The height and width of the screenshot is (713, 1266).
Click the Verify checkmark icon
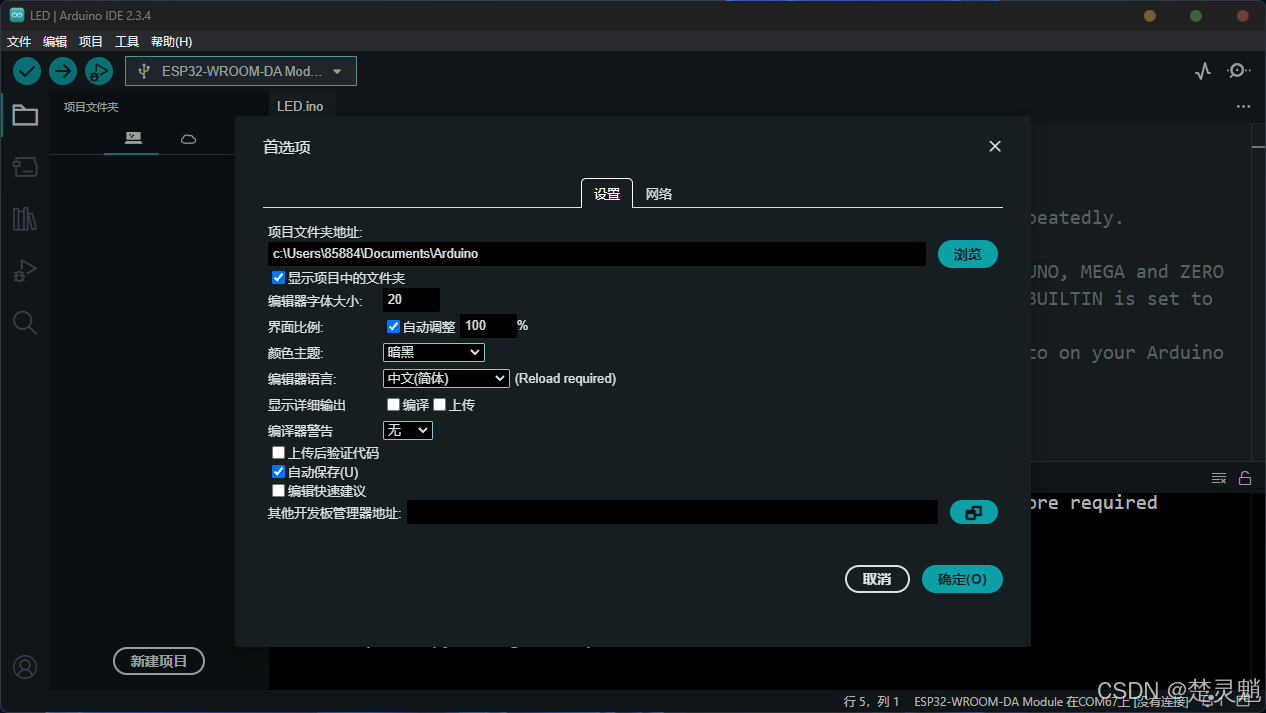point(27,71)
